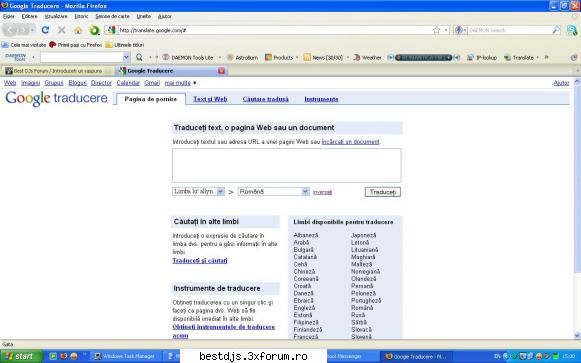This screenshot has width=581, height=363.
Task: Click the magnifier icon on the DAEMON toolbar
Action: click(139, 57)
